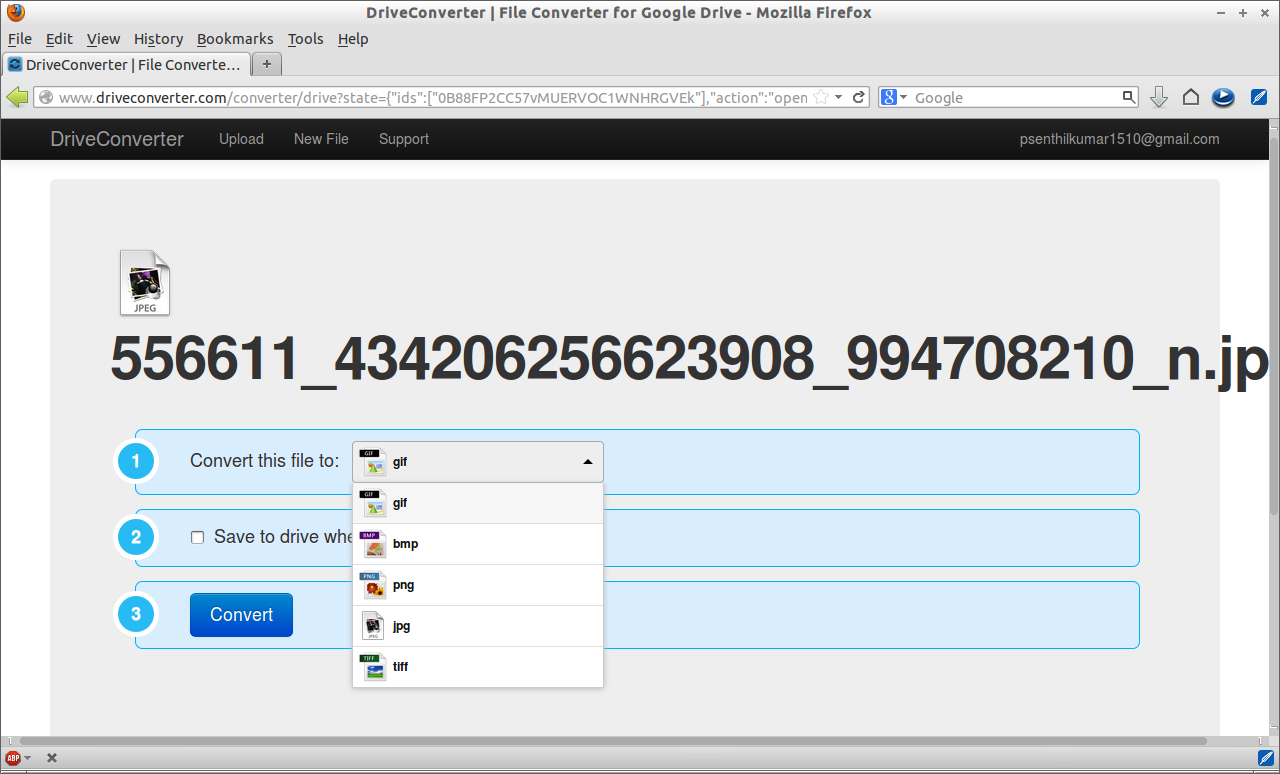
Task: Click the Firefox logo in title bar
Action: click(x=16, y=13)
